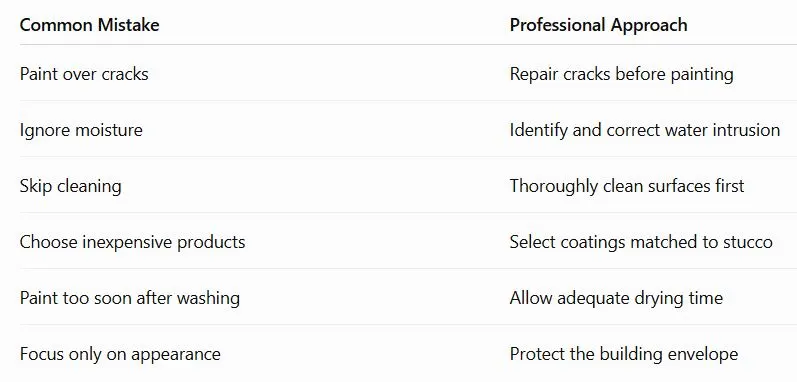Screen dimensions: 797x382
Task: Select Repair cracks before painting text
Action: point(621,74)
